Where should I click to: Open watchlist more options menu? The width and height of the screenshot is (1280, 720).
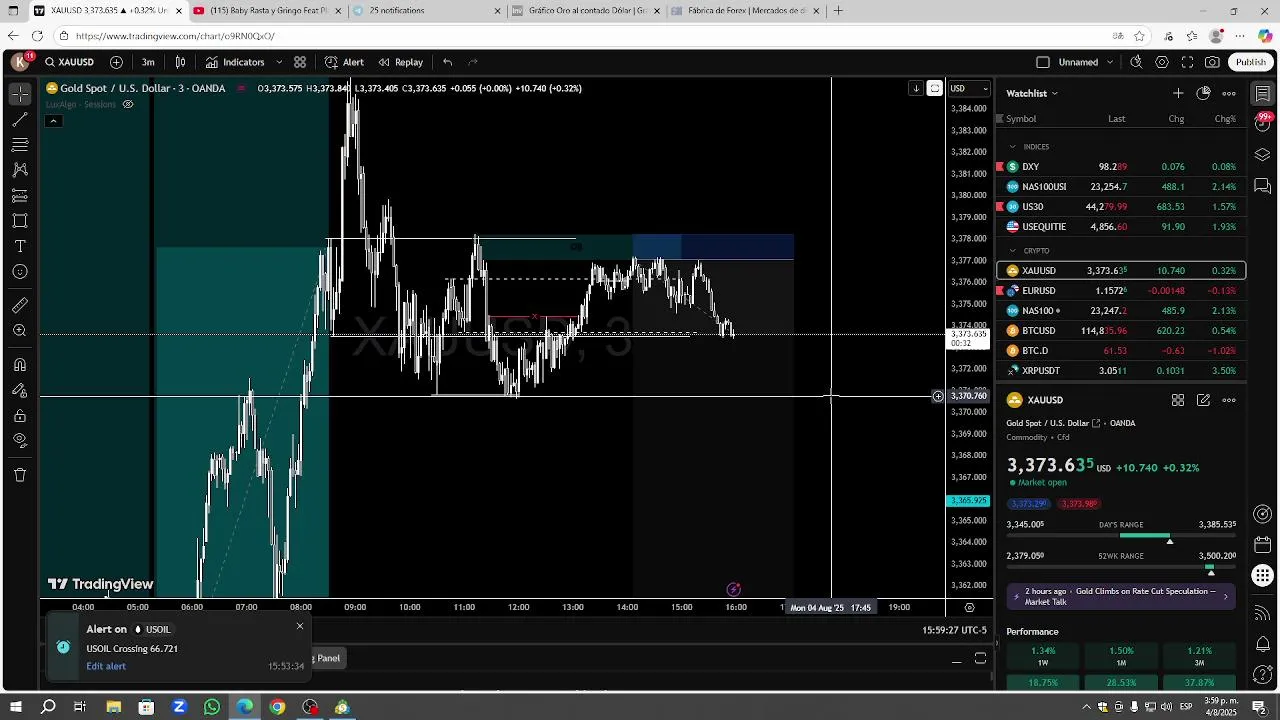pos(1229,93)
